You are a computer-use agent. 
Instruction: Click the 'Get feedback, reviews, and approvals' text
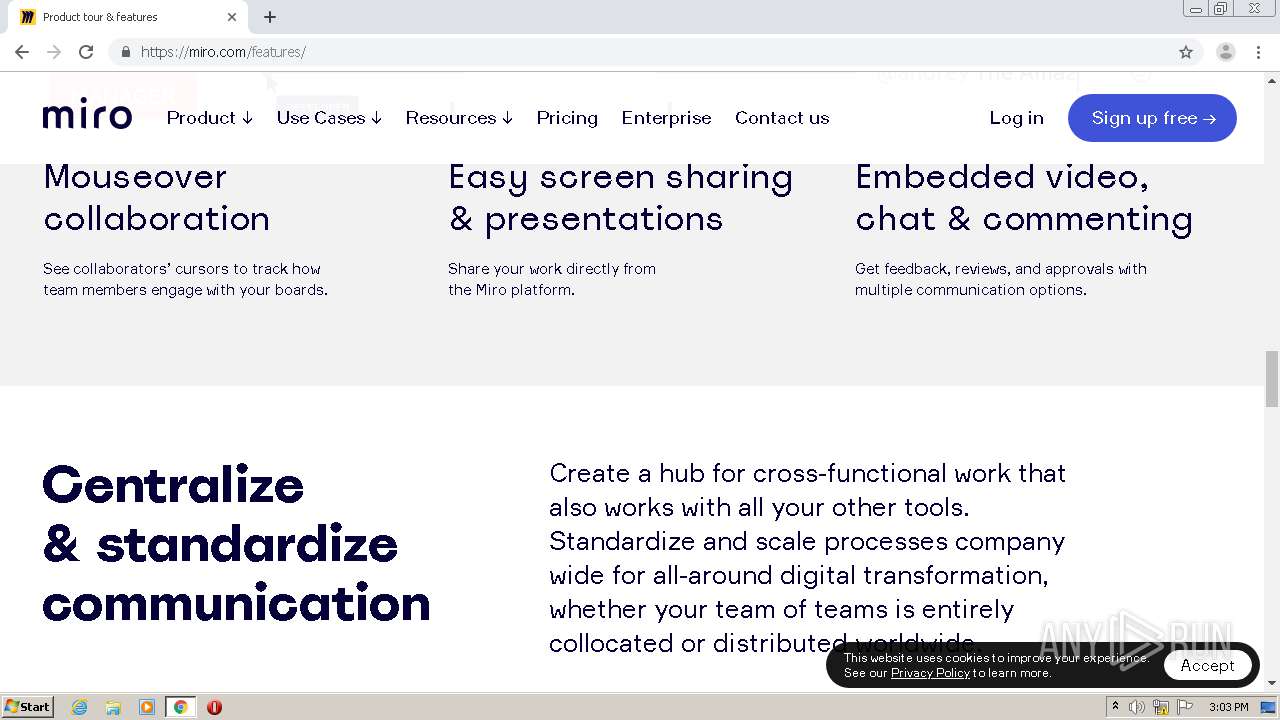pos(1001,279)
